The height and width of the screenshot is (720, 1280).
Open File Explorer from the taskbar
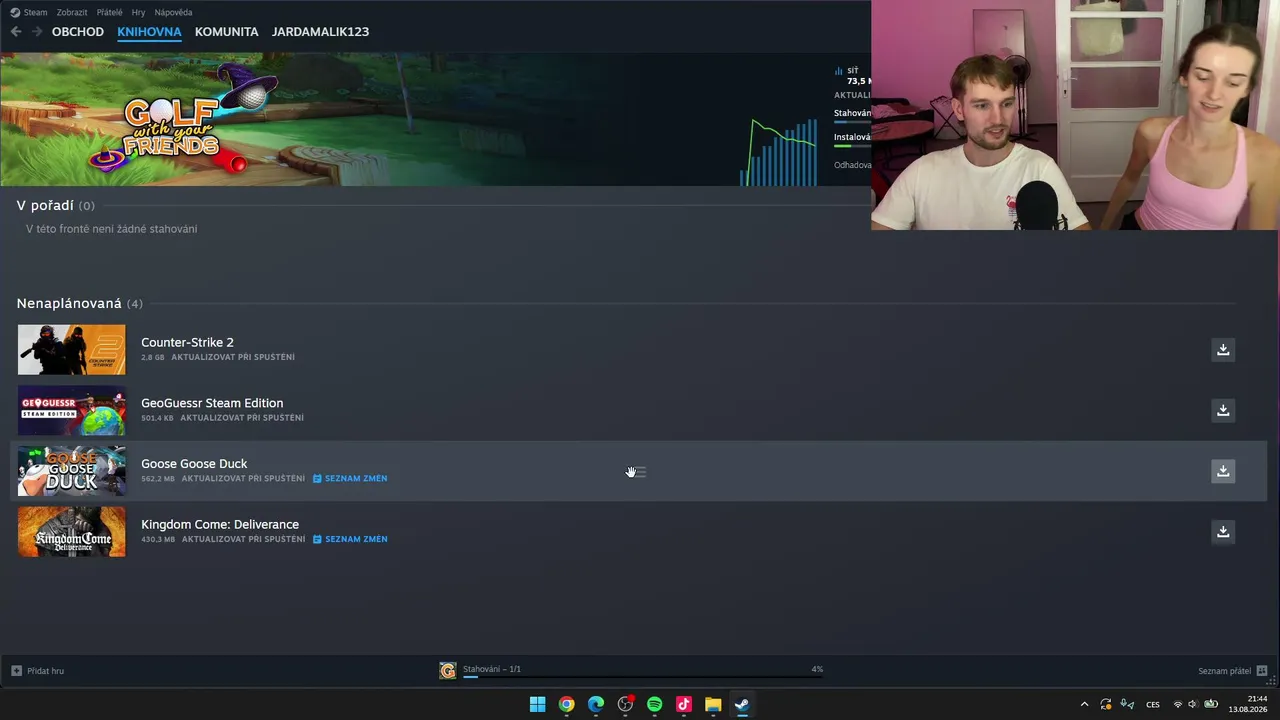click(x=713, y=704)
